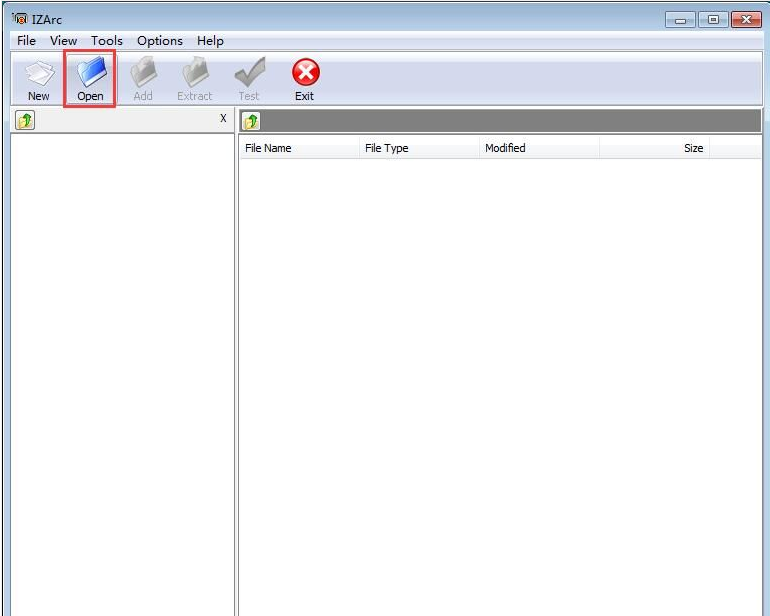Open the Help menu
The width and height of the screenshot is (770, 616).
pyautogui.click(x=210, y=41)
